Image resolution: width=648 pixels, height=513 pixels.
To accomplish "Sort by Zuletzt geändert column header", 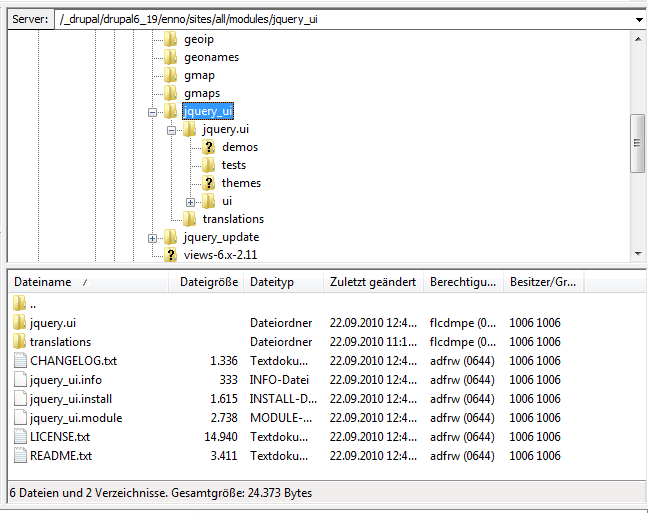I will [372, 283].
